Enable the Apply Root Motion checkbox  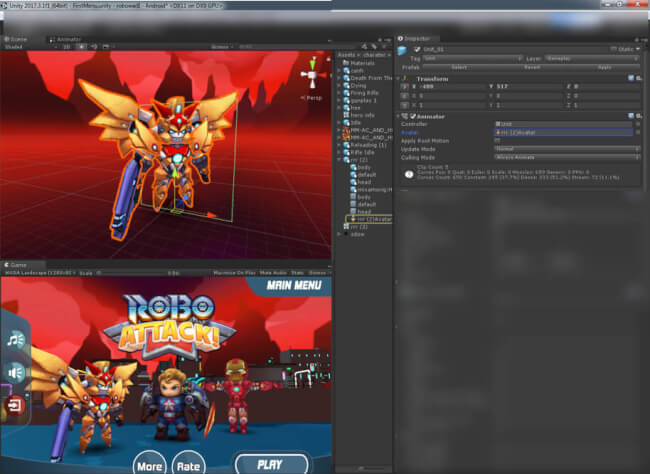click(x=498, y=140)
